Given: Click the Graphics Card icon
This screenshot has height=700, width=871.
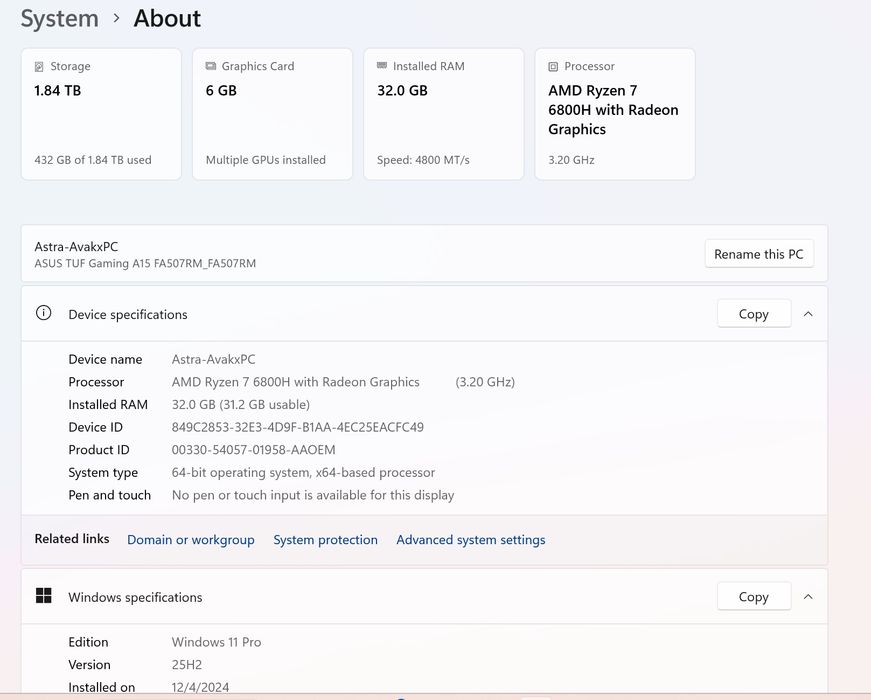Looking at the screenshot, I should coord(211,67).
